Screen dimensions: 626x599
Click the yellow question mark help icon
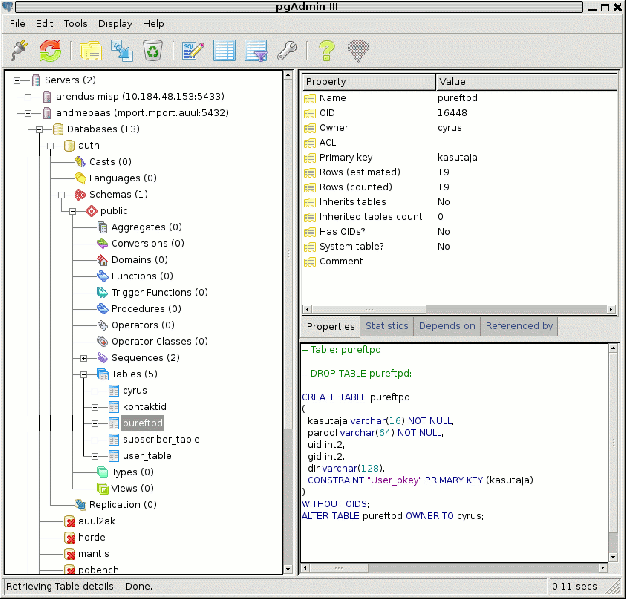(x=327, y=51)
